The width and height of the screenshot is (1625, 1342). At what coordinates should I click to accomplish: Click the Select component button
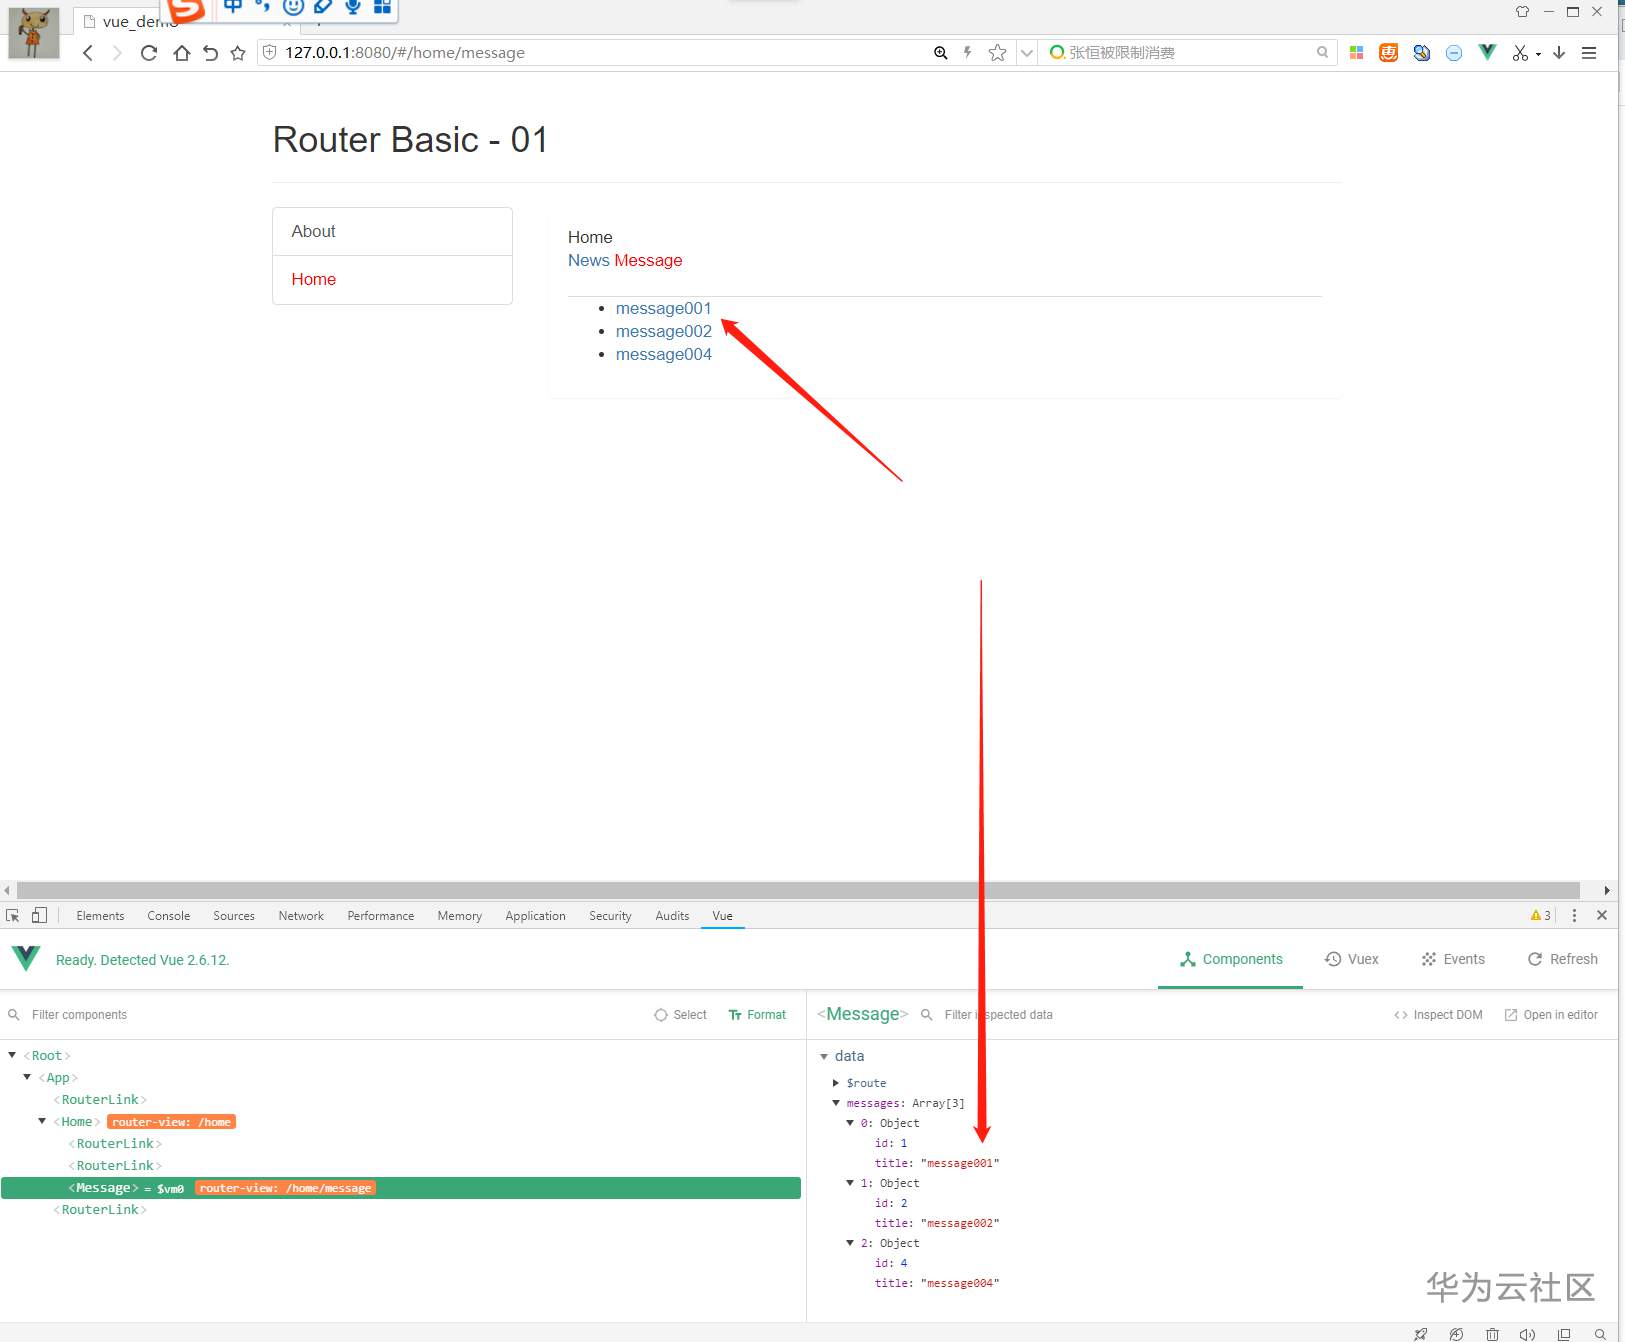click(x=680, y=1015)
